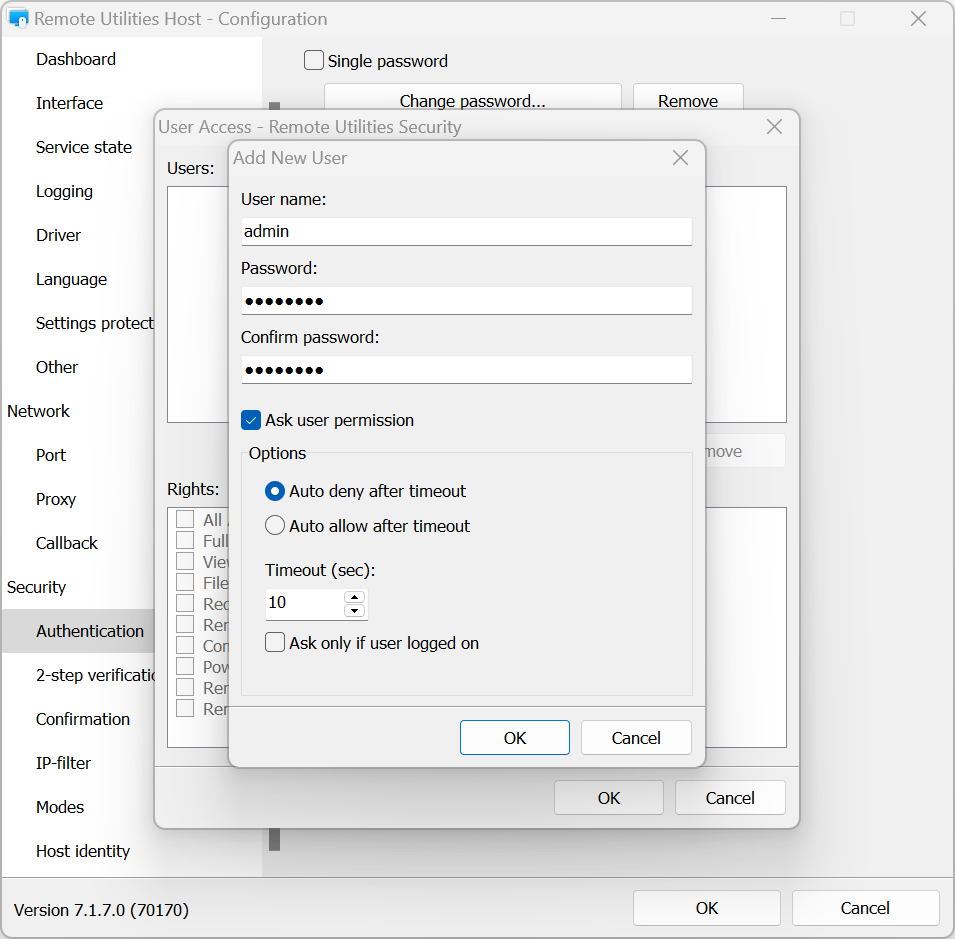Decrease timeout using the down spinner arrow
The height and width of the screenshot is (939, 955).
pyautogui.click(x=354, y=610)
